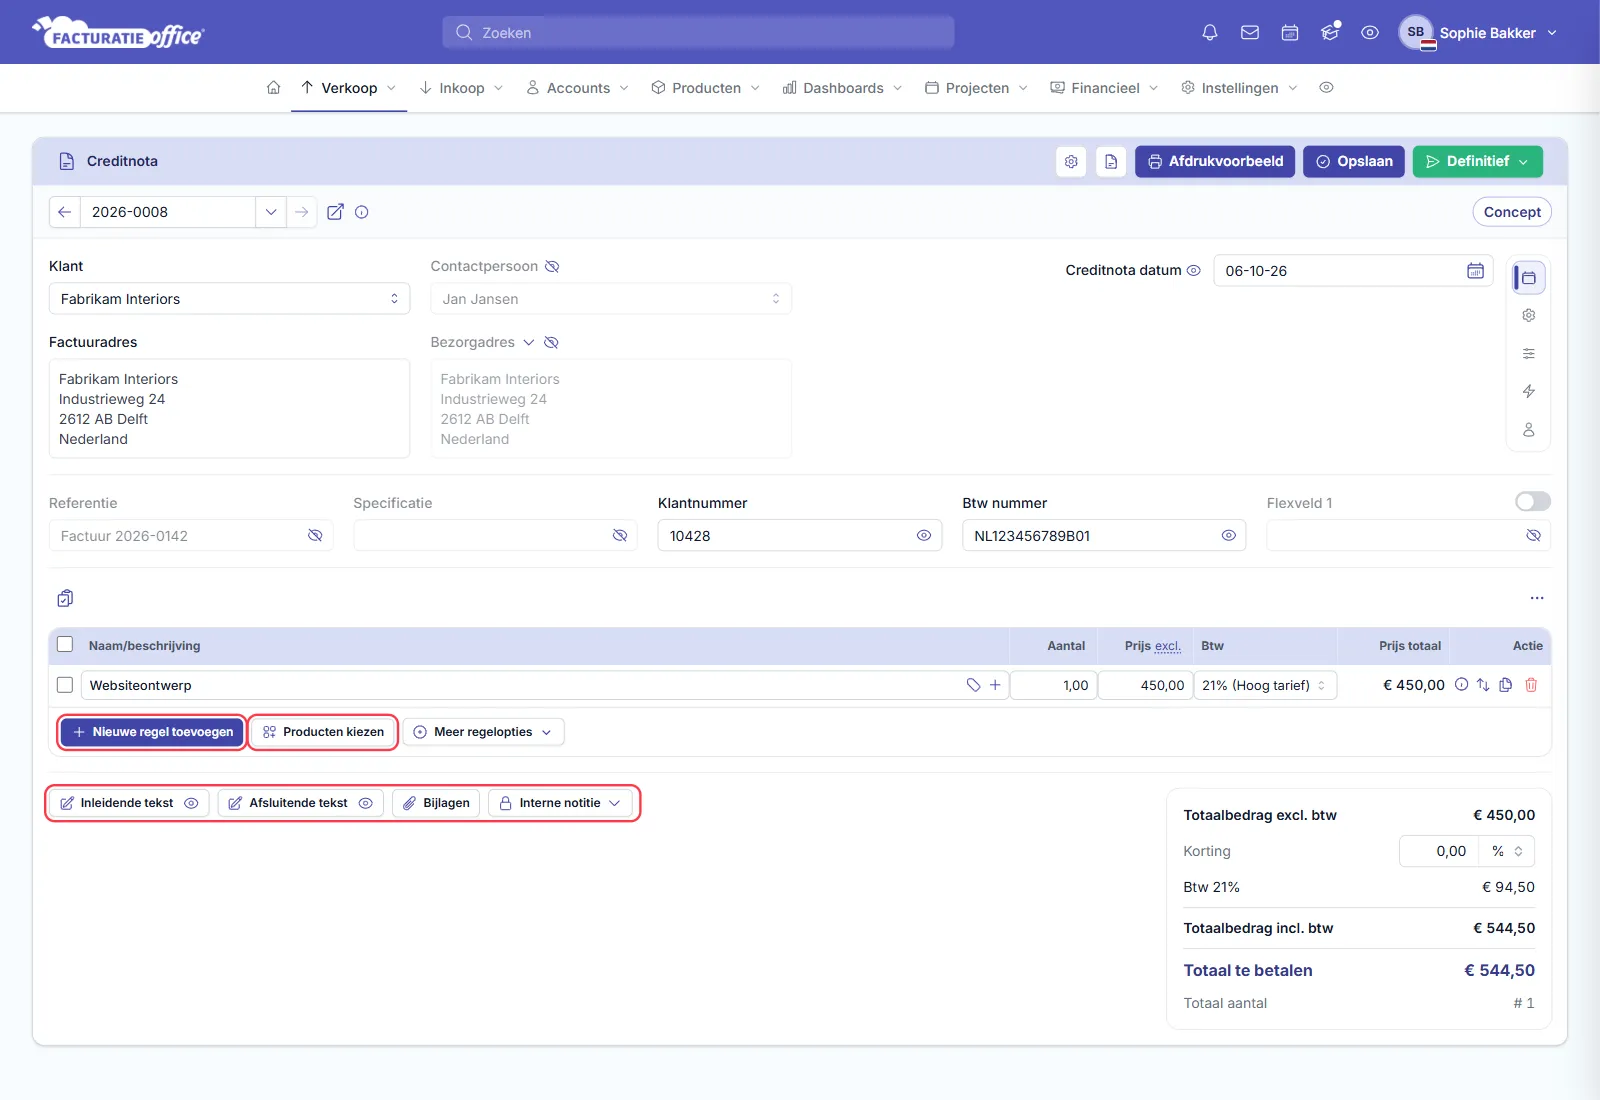Open the sidebar lightning bolt actions icon

(x=1528, y=392)
